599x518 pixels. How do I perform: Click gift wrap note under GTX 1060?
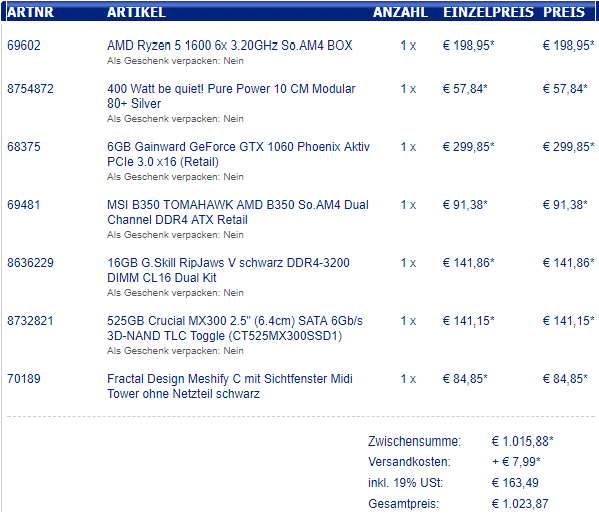175,177
